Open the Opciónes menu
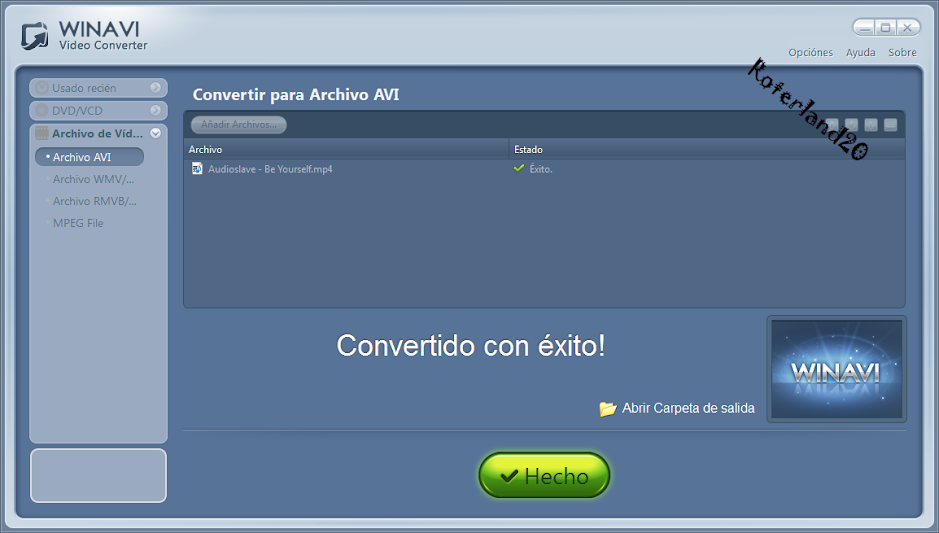939x533 pixels. pyautogui.click(x=810, y=53)
